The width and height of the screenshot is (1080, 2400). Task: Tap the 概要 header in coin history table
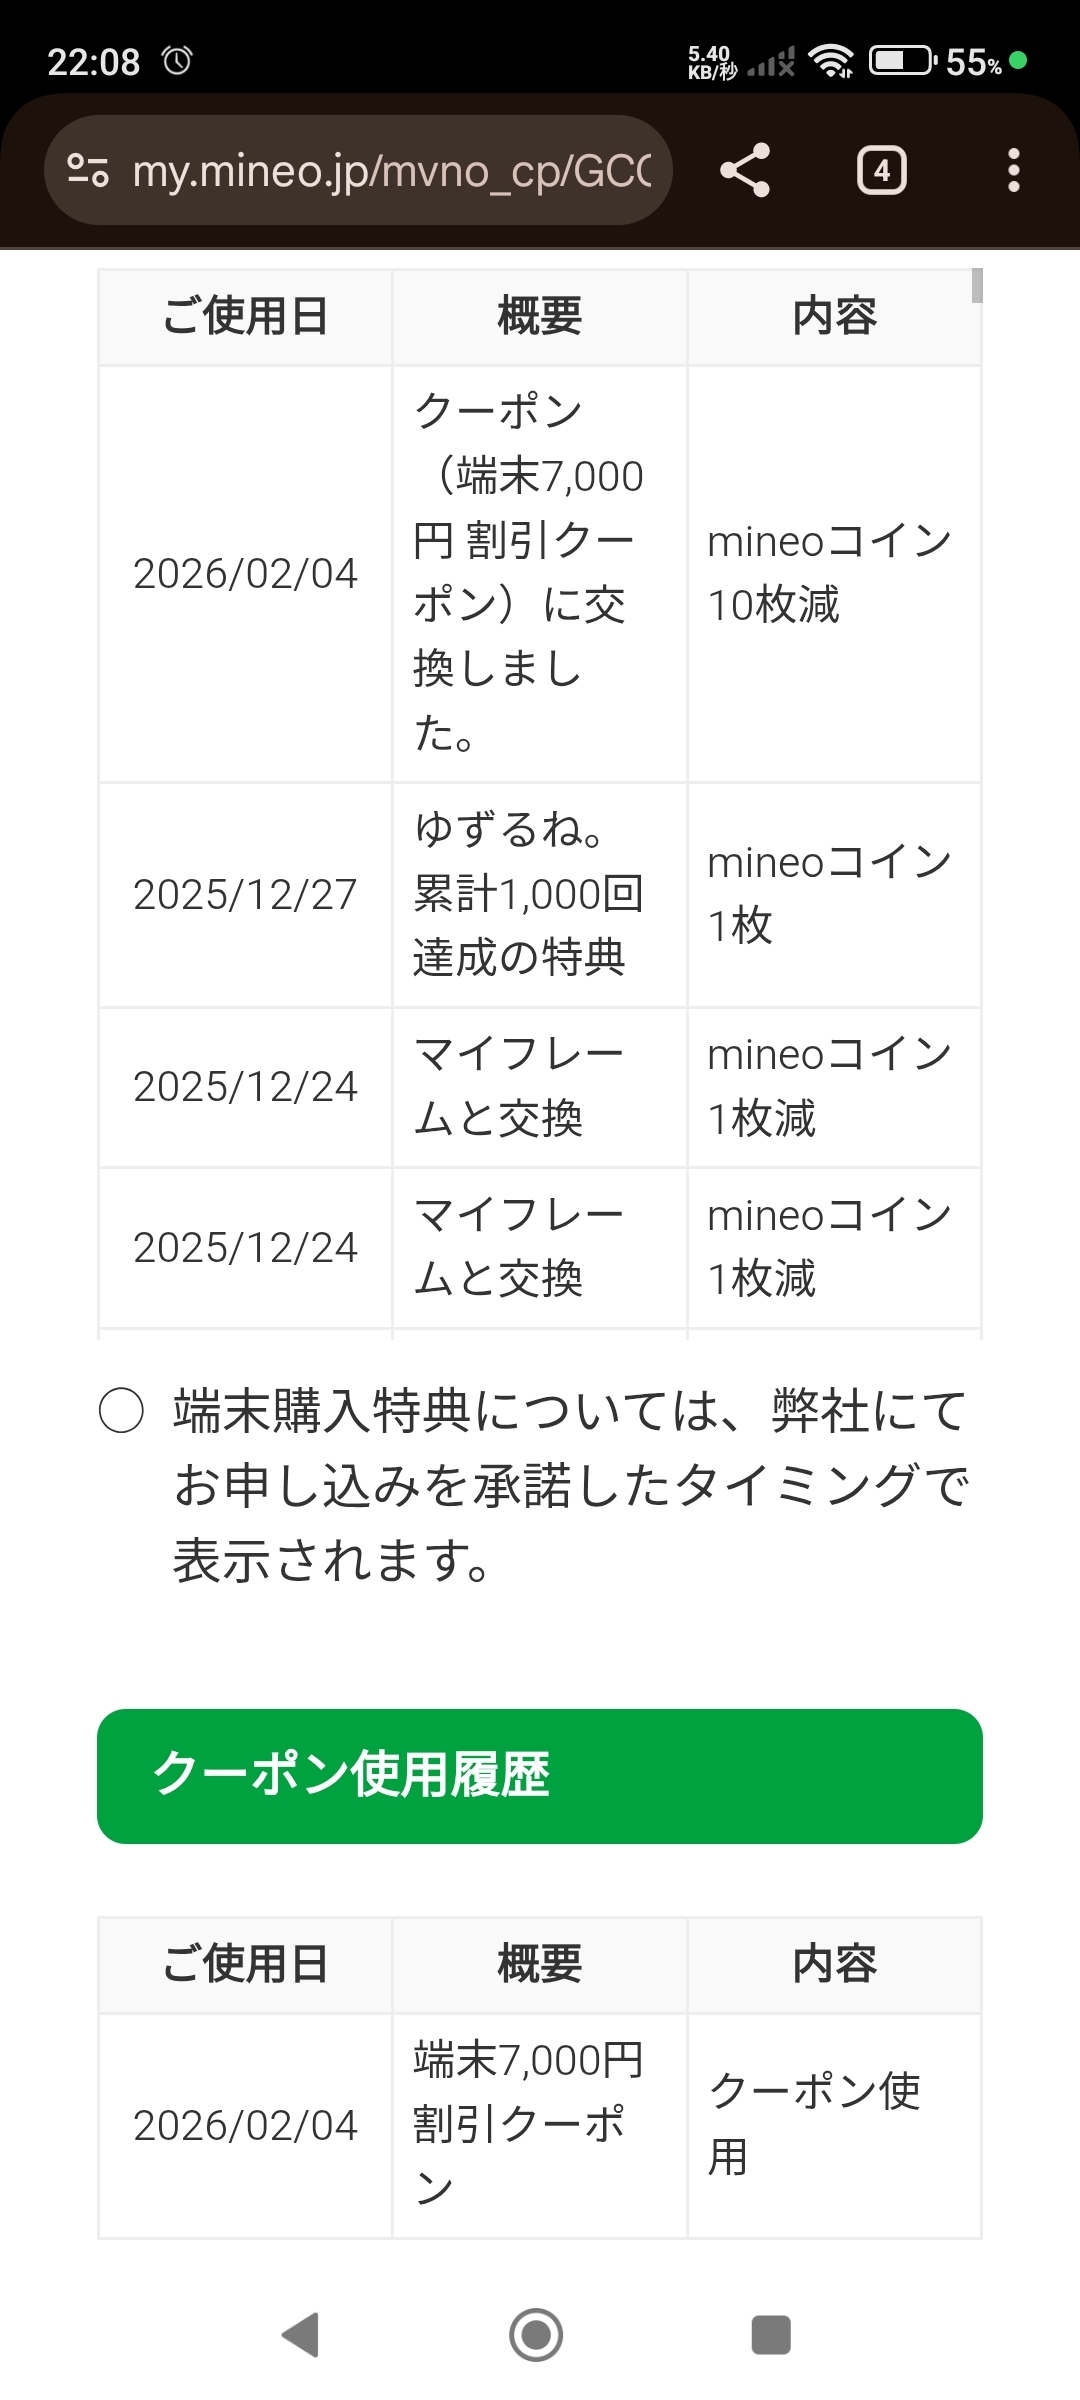coord(539,316)
